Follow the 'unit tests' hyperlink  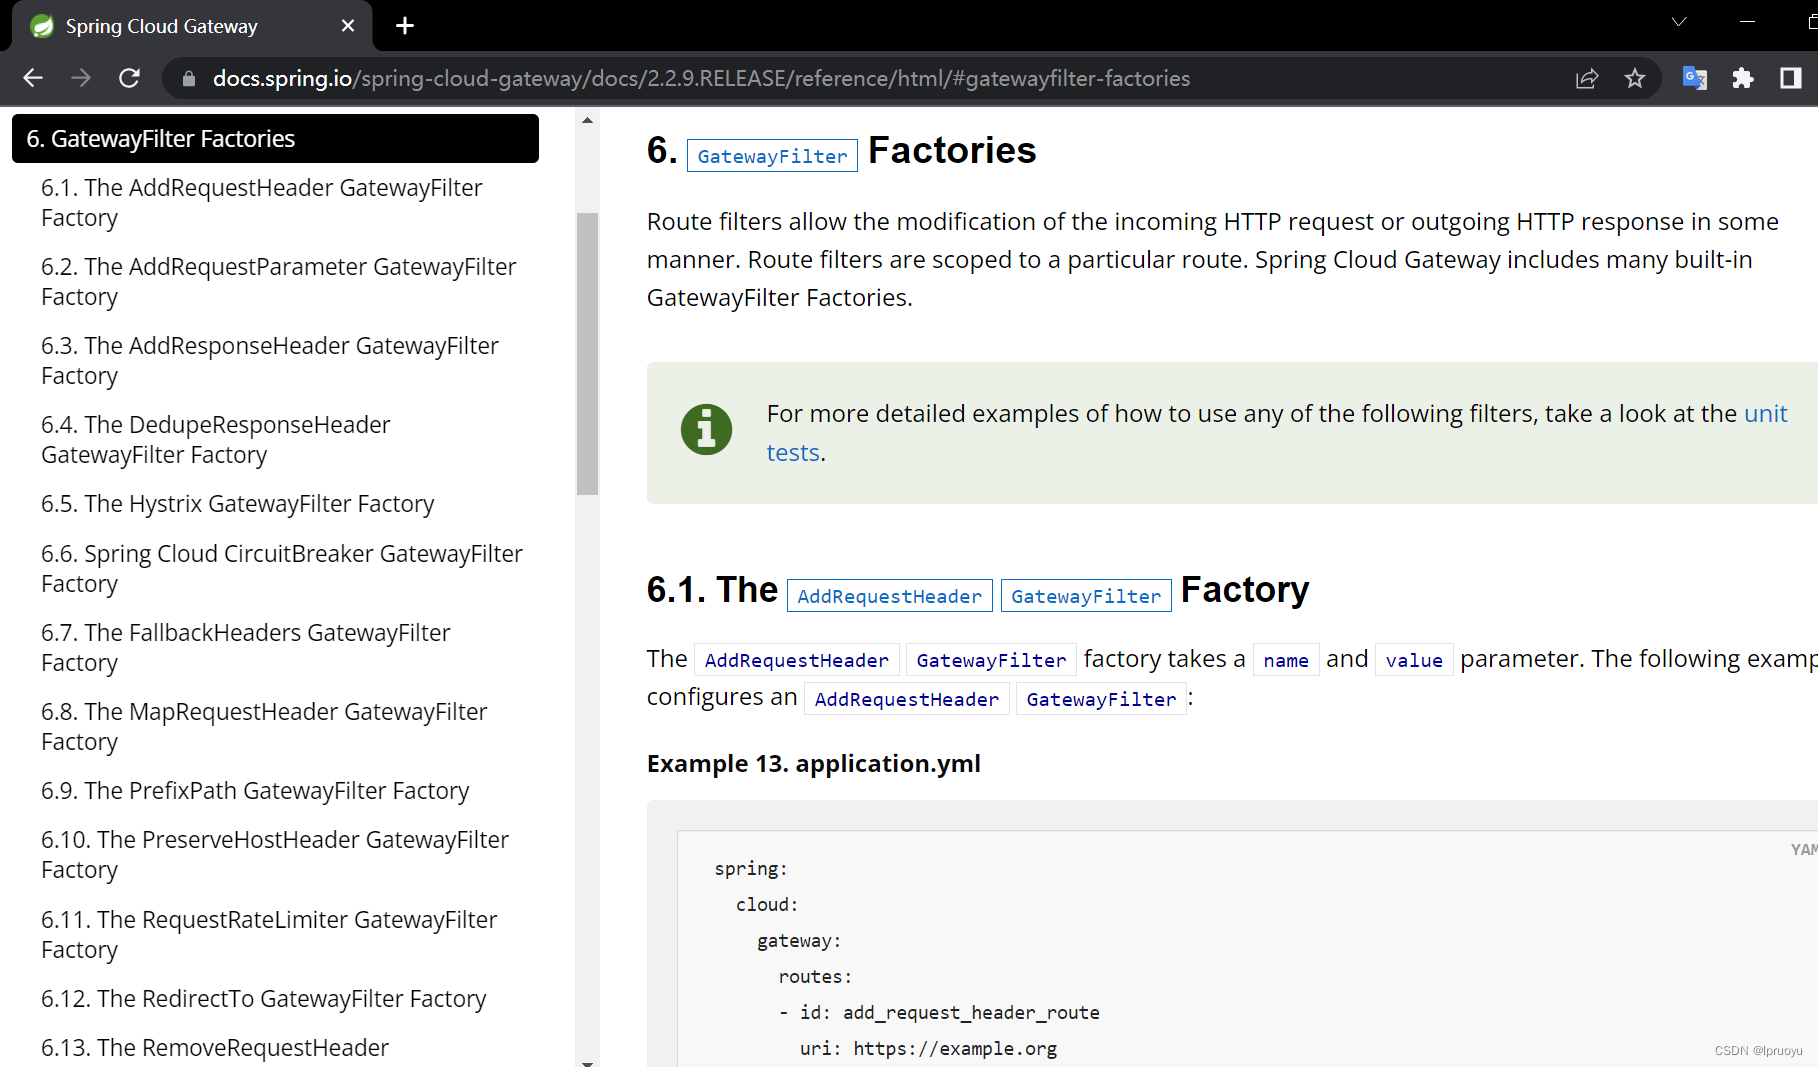pos(1766,414)
